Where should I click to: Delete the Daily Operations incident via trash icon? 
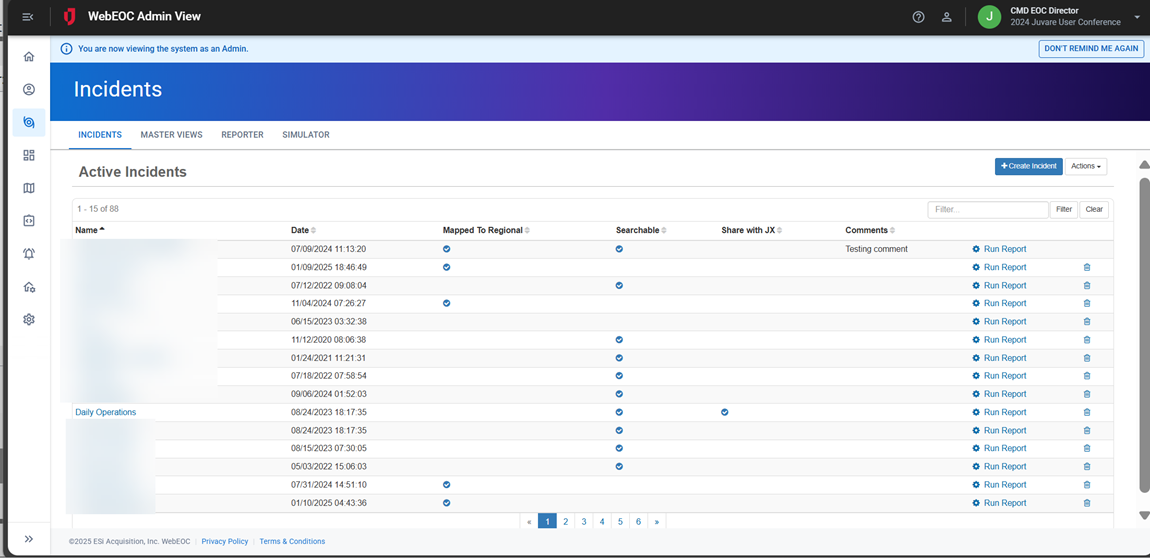pyautogui.click(x=1087, y=412)
